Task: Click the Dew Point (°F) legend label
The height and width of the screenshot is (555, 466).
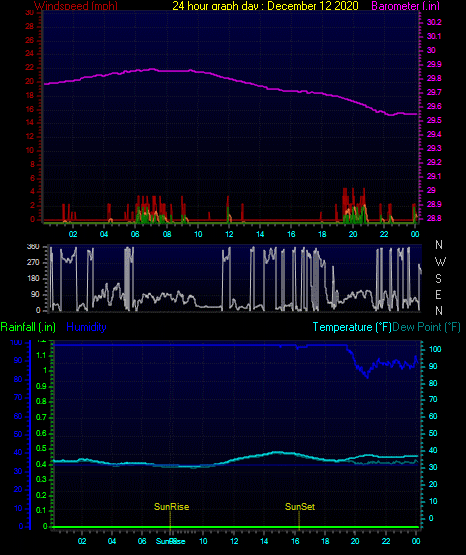Action: click(x=426, y=327)
